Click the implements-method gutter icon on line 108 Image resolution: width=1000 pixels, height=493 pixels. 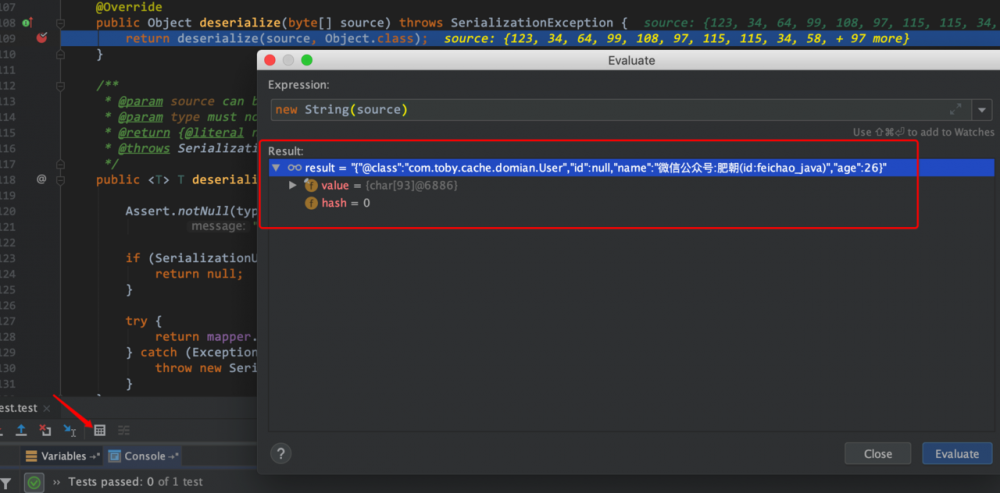pos(27,23)
